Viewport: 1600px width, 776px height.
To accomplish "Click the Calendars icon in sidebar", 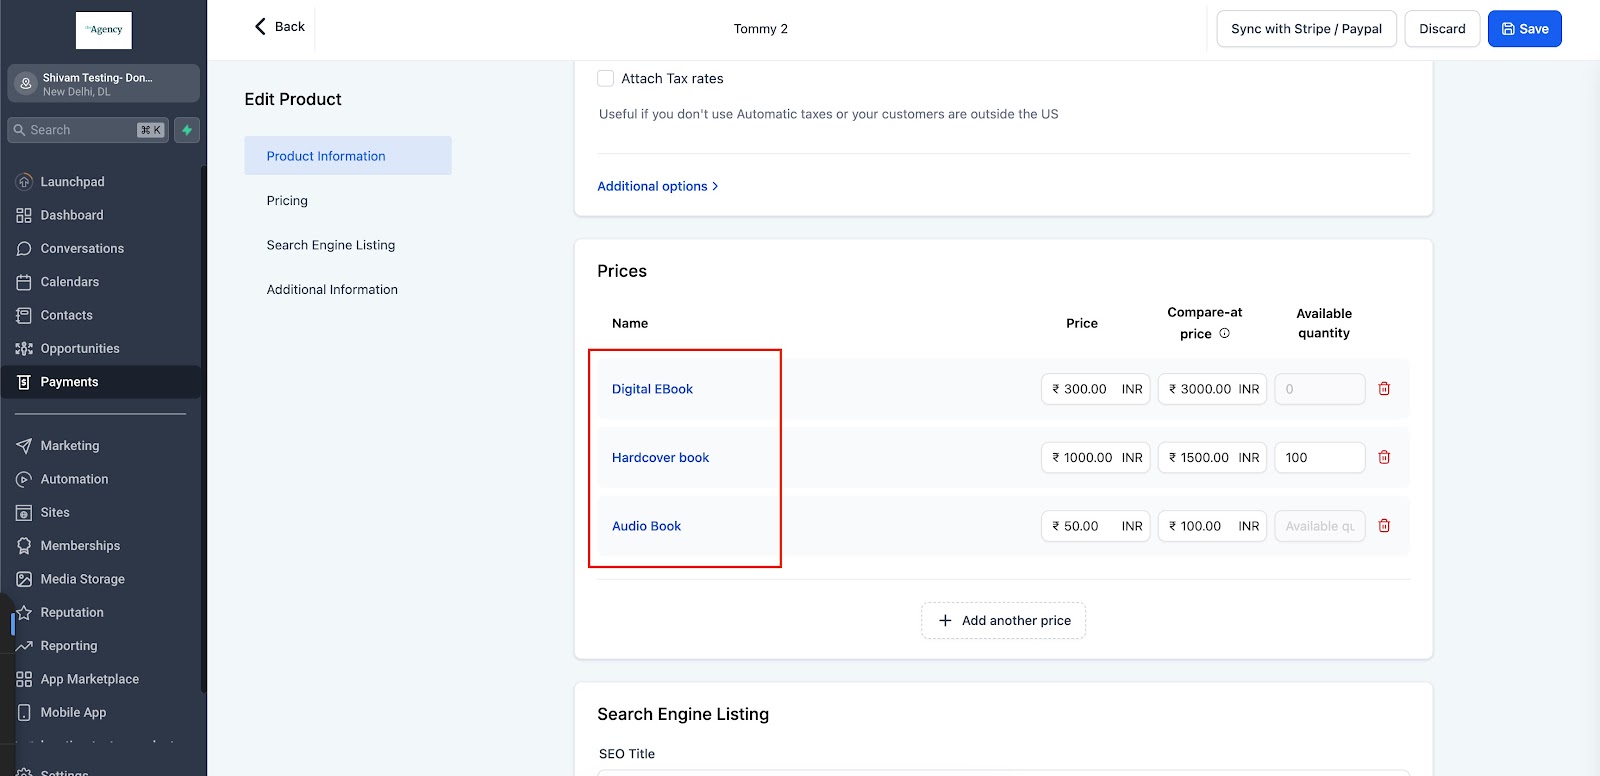I will point(24,282).
